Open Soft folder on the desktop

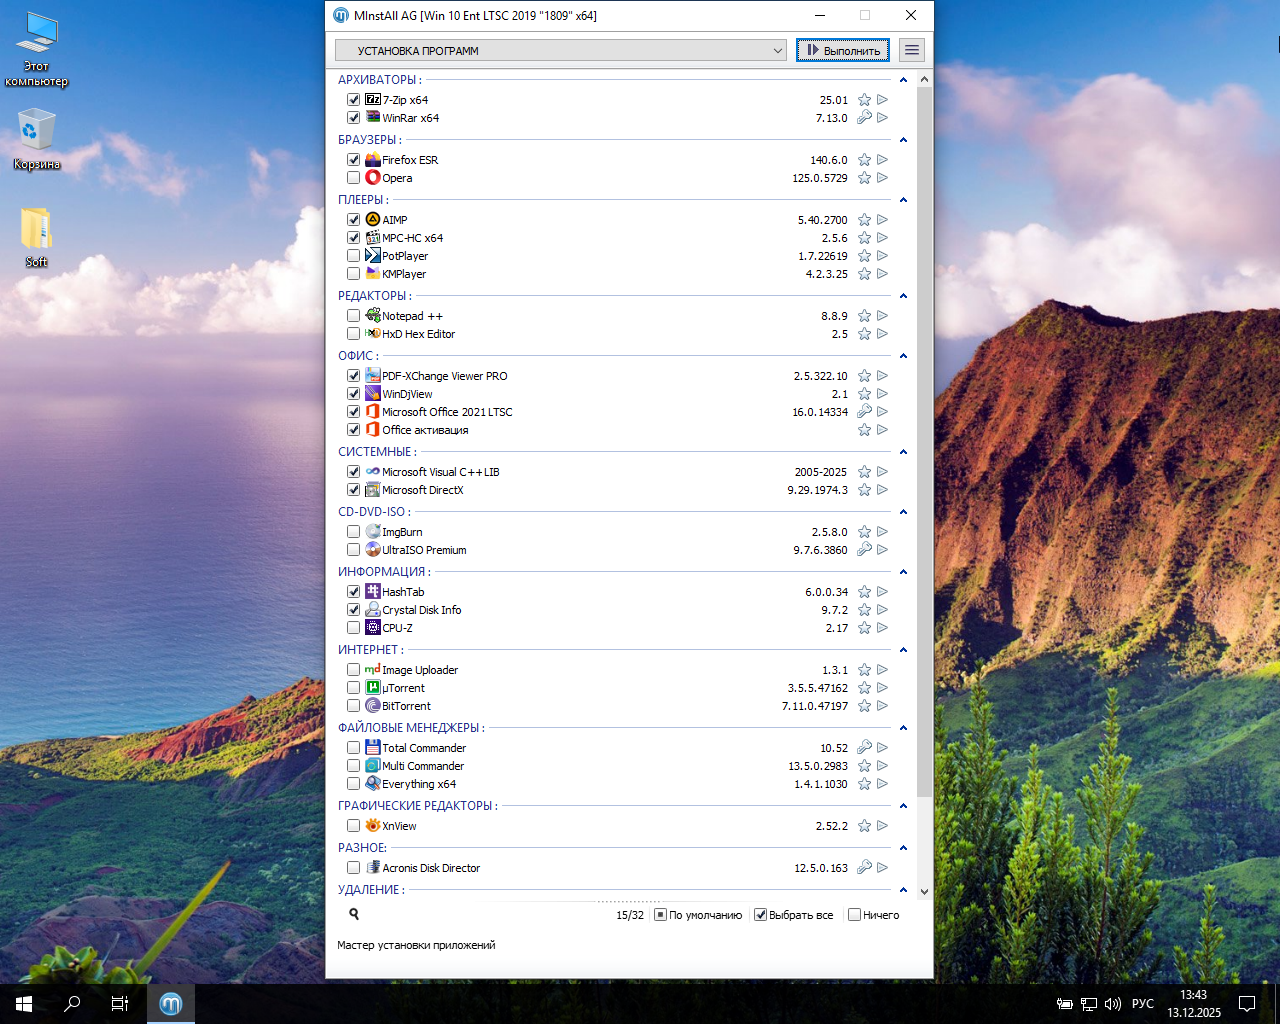click(37, 237)
